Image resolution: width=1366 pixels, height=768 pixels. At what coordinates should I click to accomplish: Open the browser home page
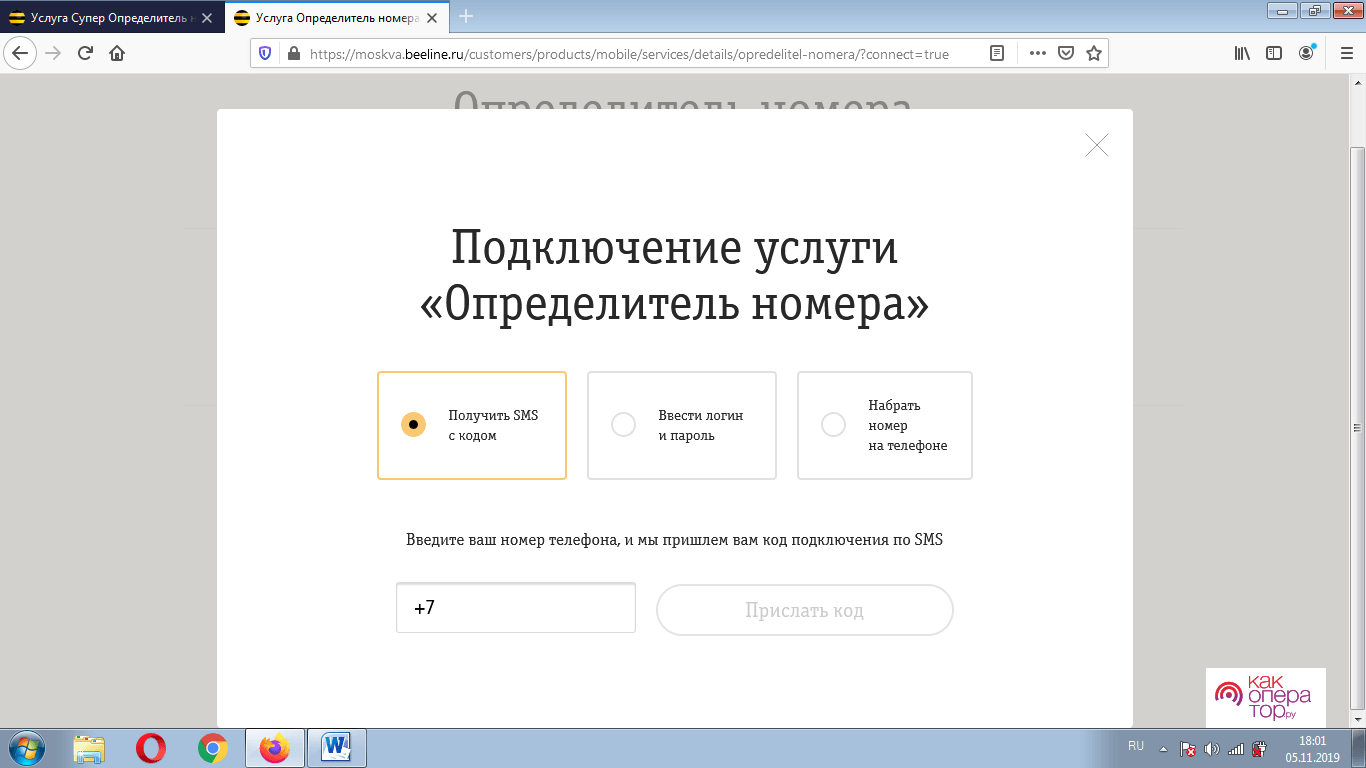pyautogui.click(x=117, y=53)
